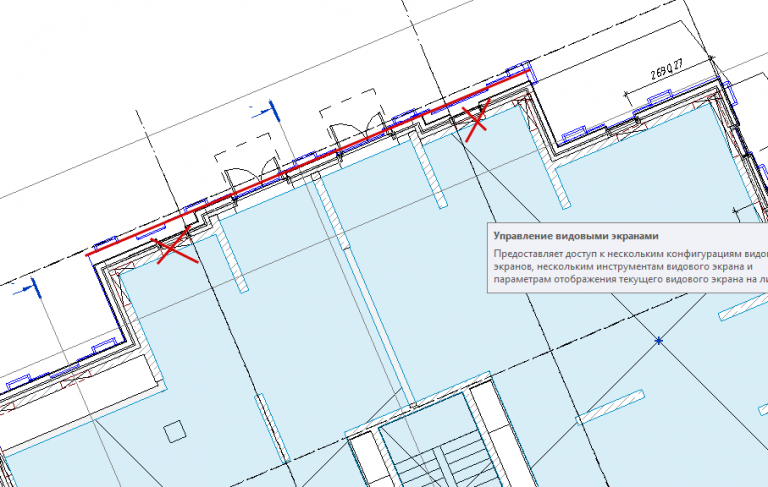Select the left double door swing
The width and height of the screenshot is (768, 487).
pyautogui.click(x=251, y=176)
